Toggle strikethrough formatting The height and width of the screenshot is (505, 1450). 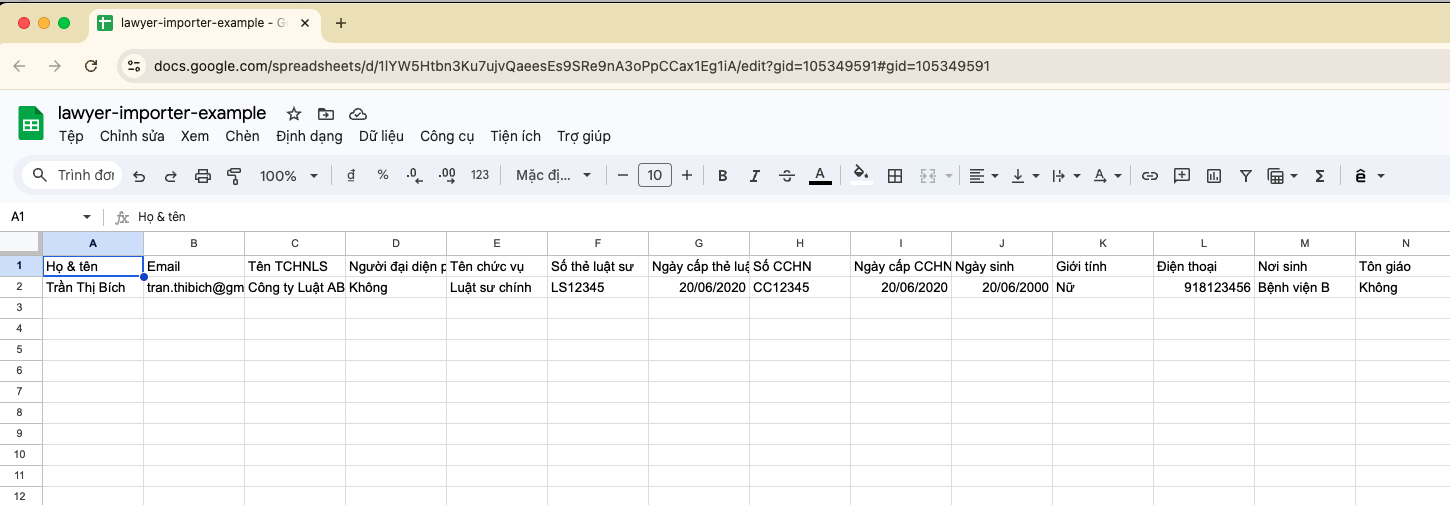(787, 176)
